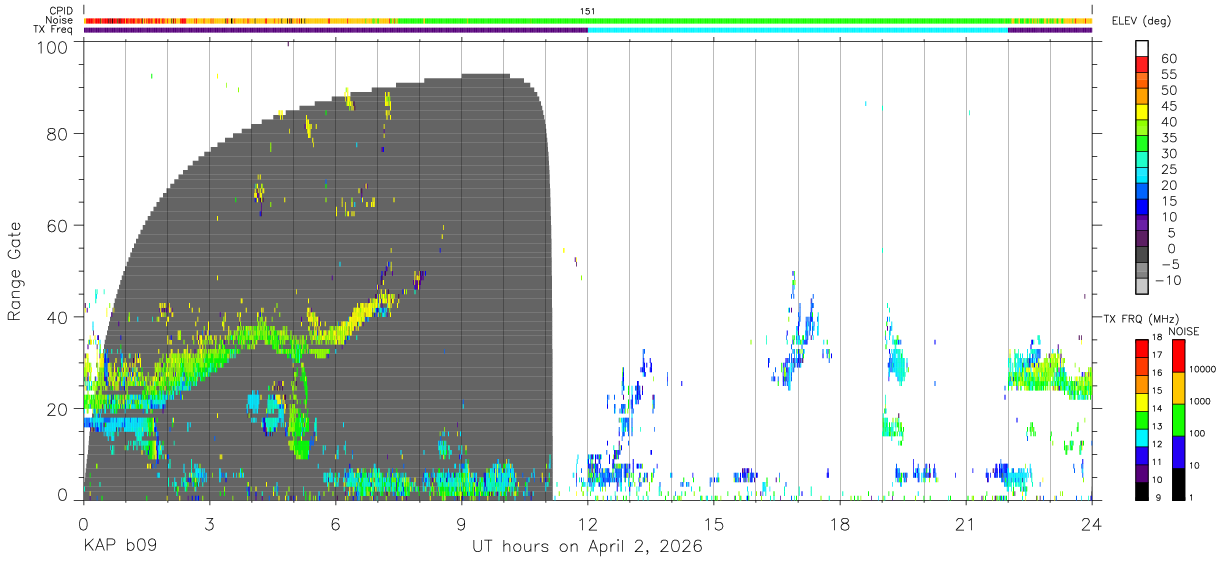Select the 100 label on the NOISE colorbar
This screenshot has height=567, width=1228.
click(x=1195, y=433)
